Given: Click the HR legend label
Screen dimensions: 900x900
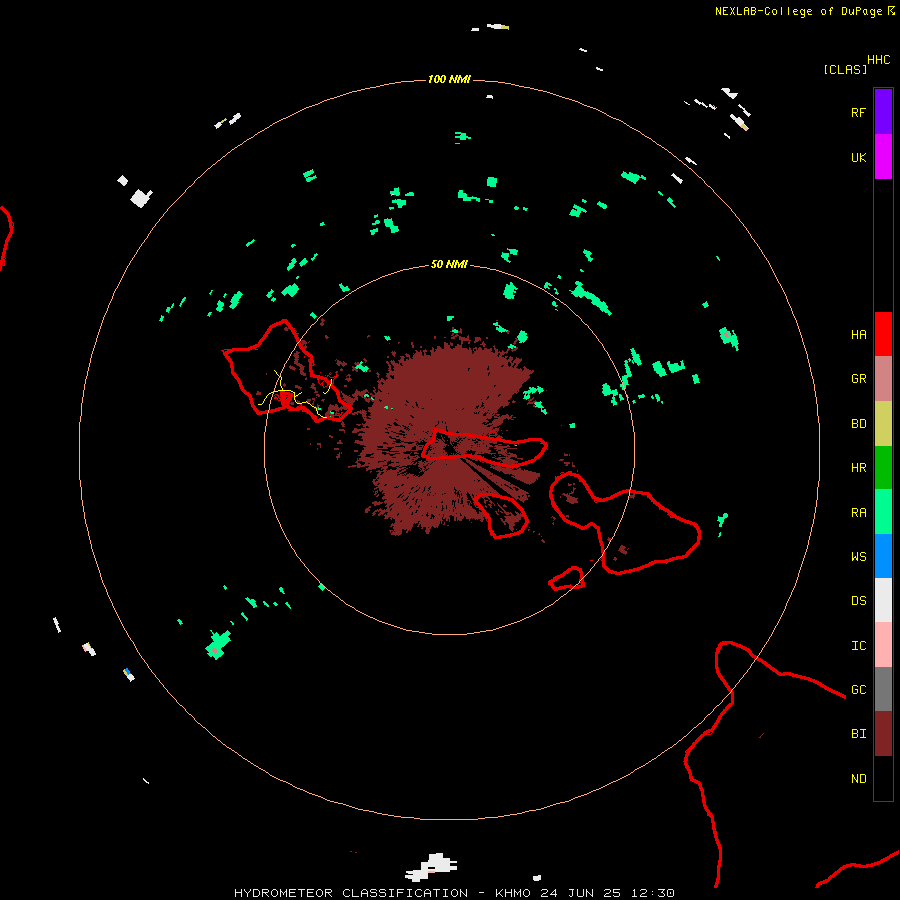Looking at the screenshot, I should 859,468.
